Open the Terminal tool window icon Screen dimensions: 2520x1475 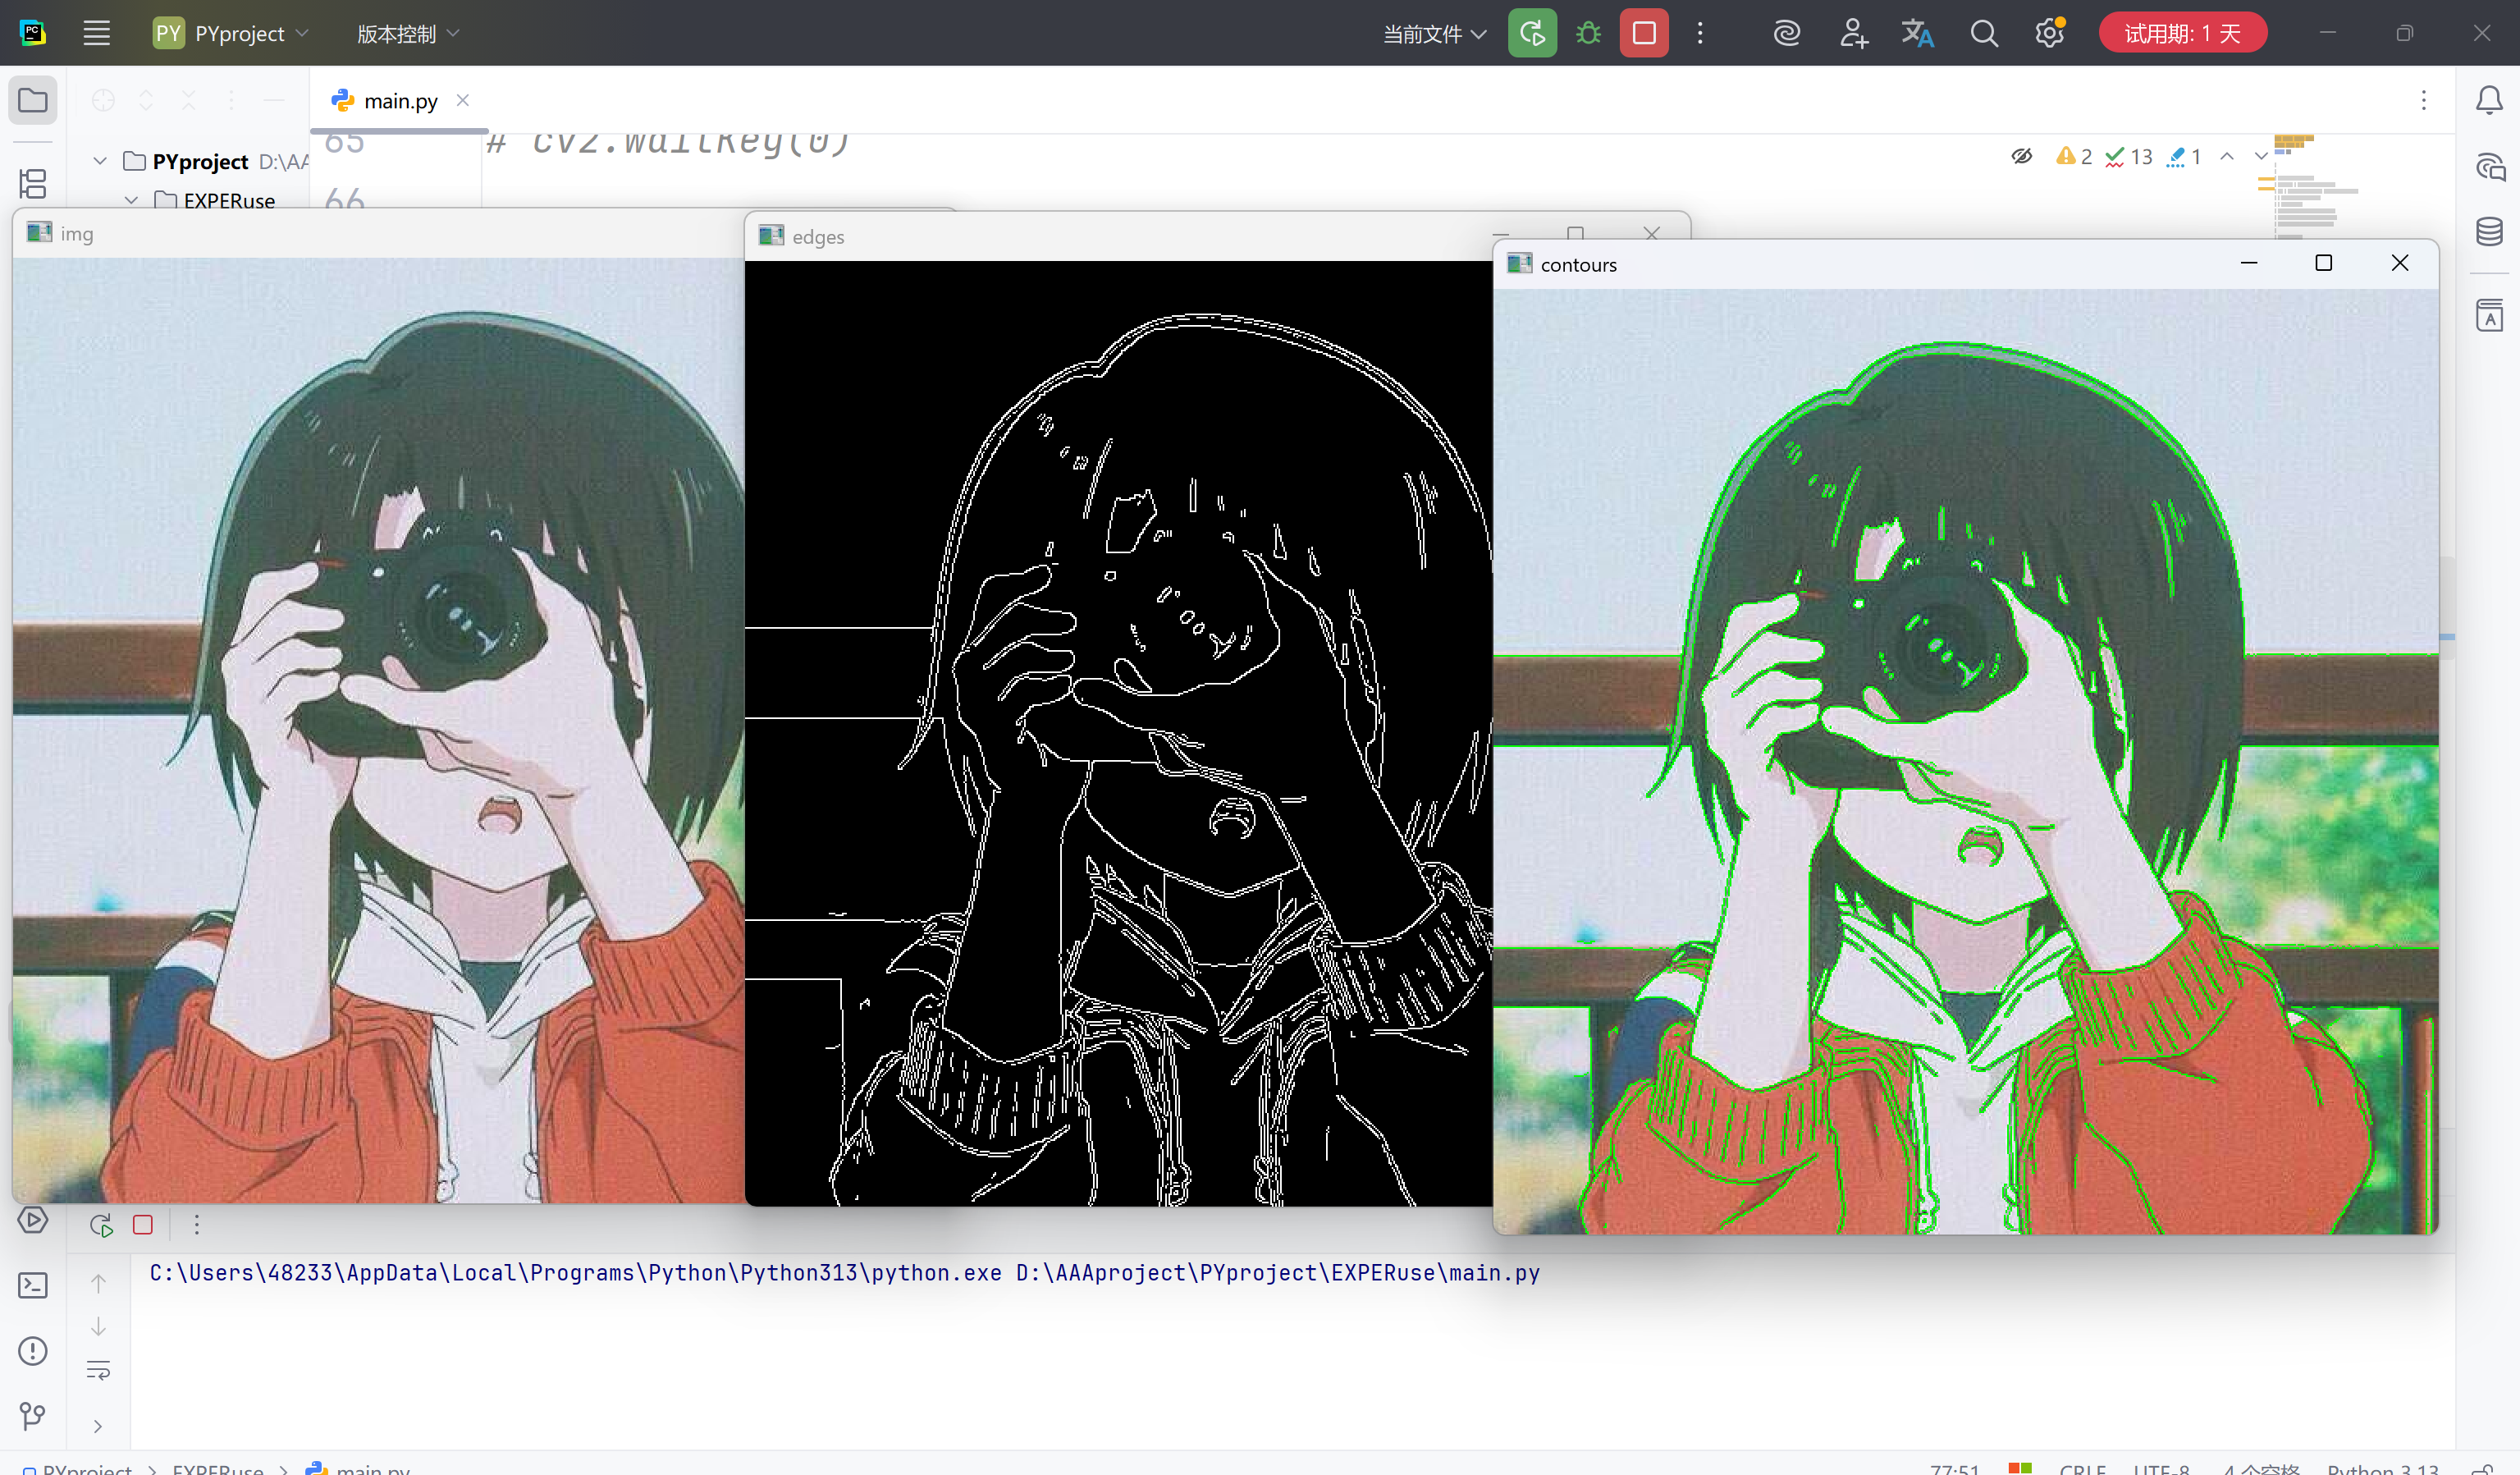(33, 1285)
